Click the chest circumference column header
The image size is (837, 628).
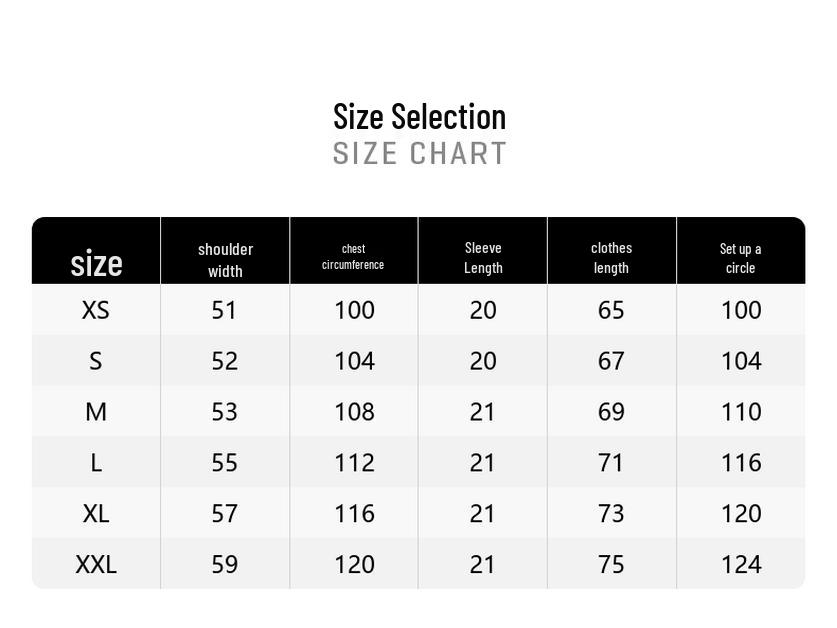coord(353,257)
